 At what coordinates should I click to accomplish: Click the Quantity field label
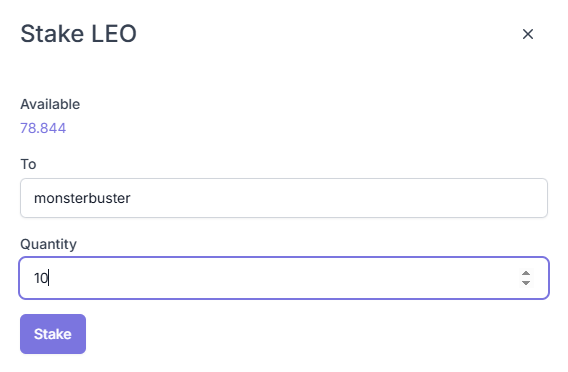[x=49, y=244]
